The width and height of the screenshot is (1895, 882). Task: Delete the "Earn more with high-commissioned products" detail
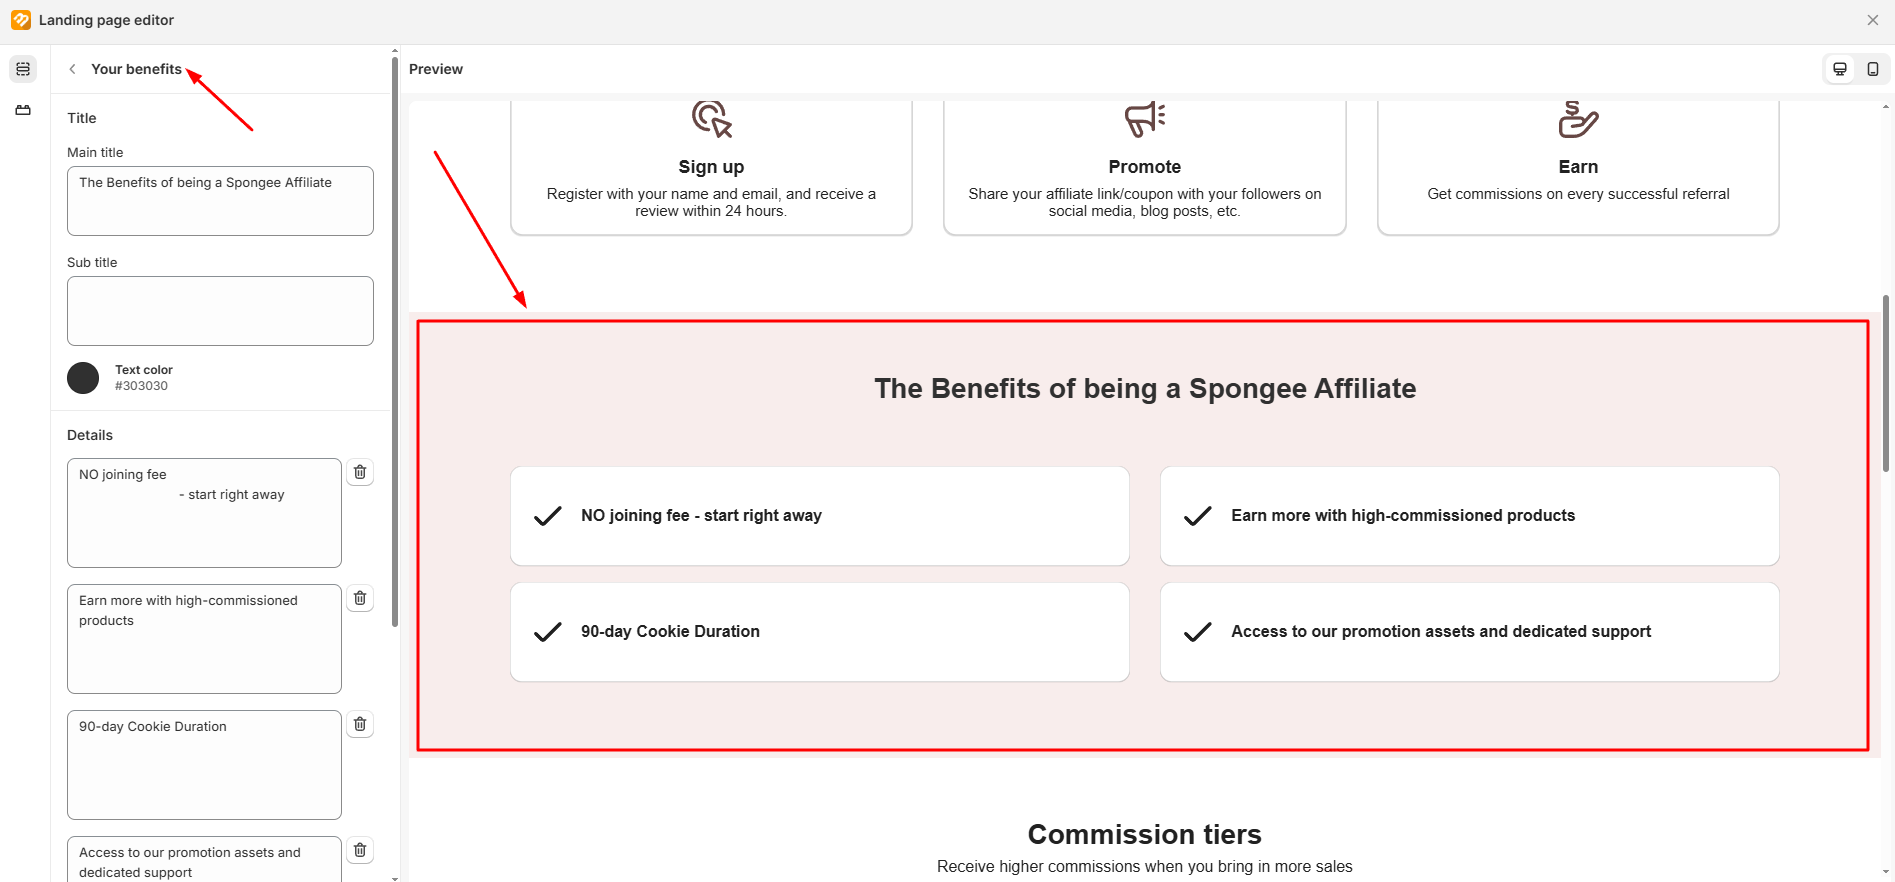point(360,598)
